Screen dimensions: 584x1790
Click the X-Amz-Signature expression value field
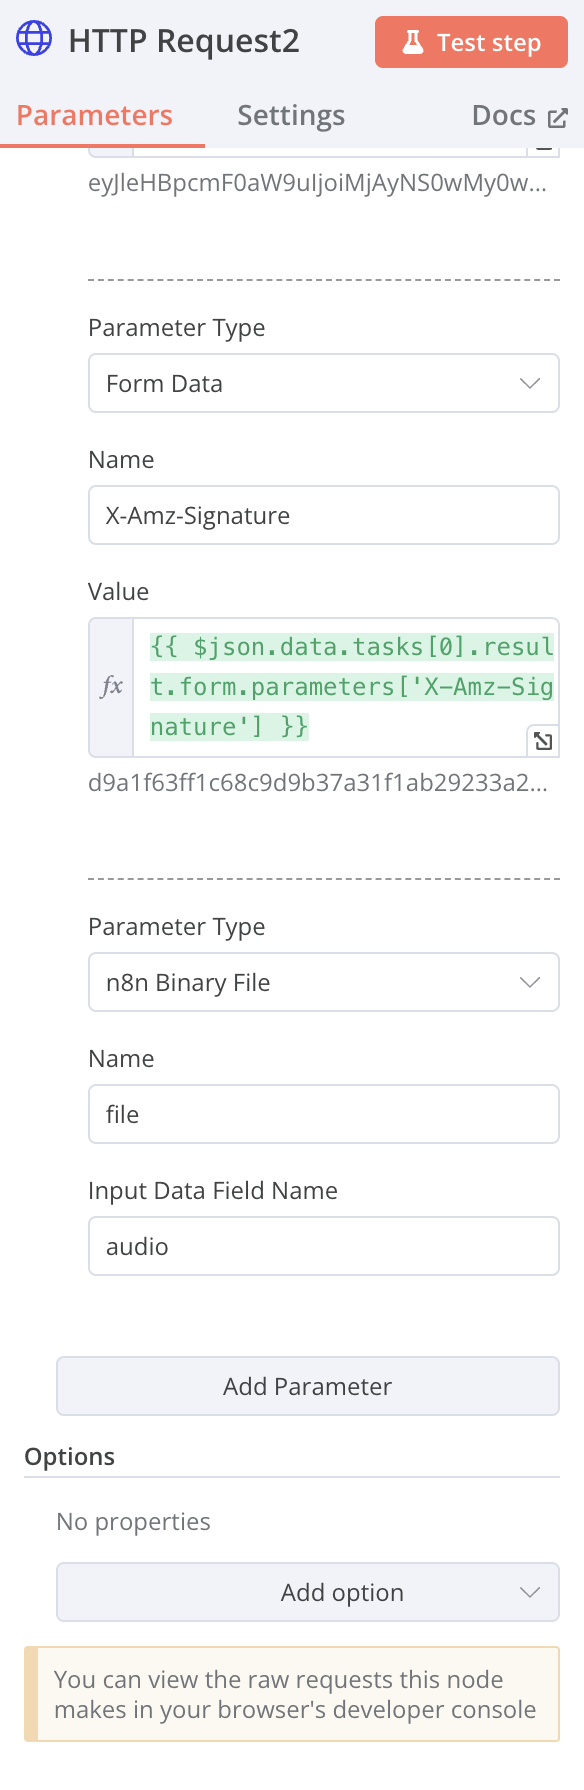pos(345,687)
